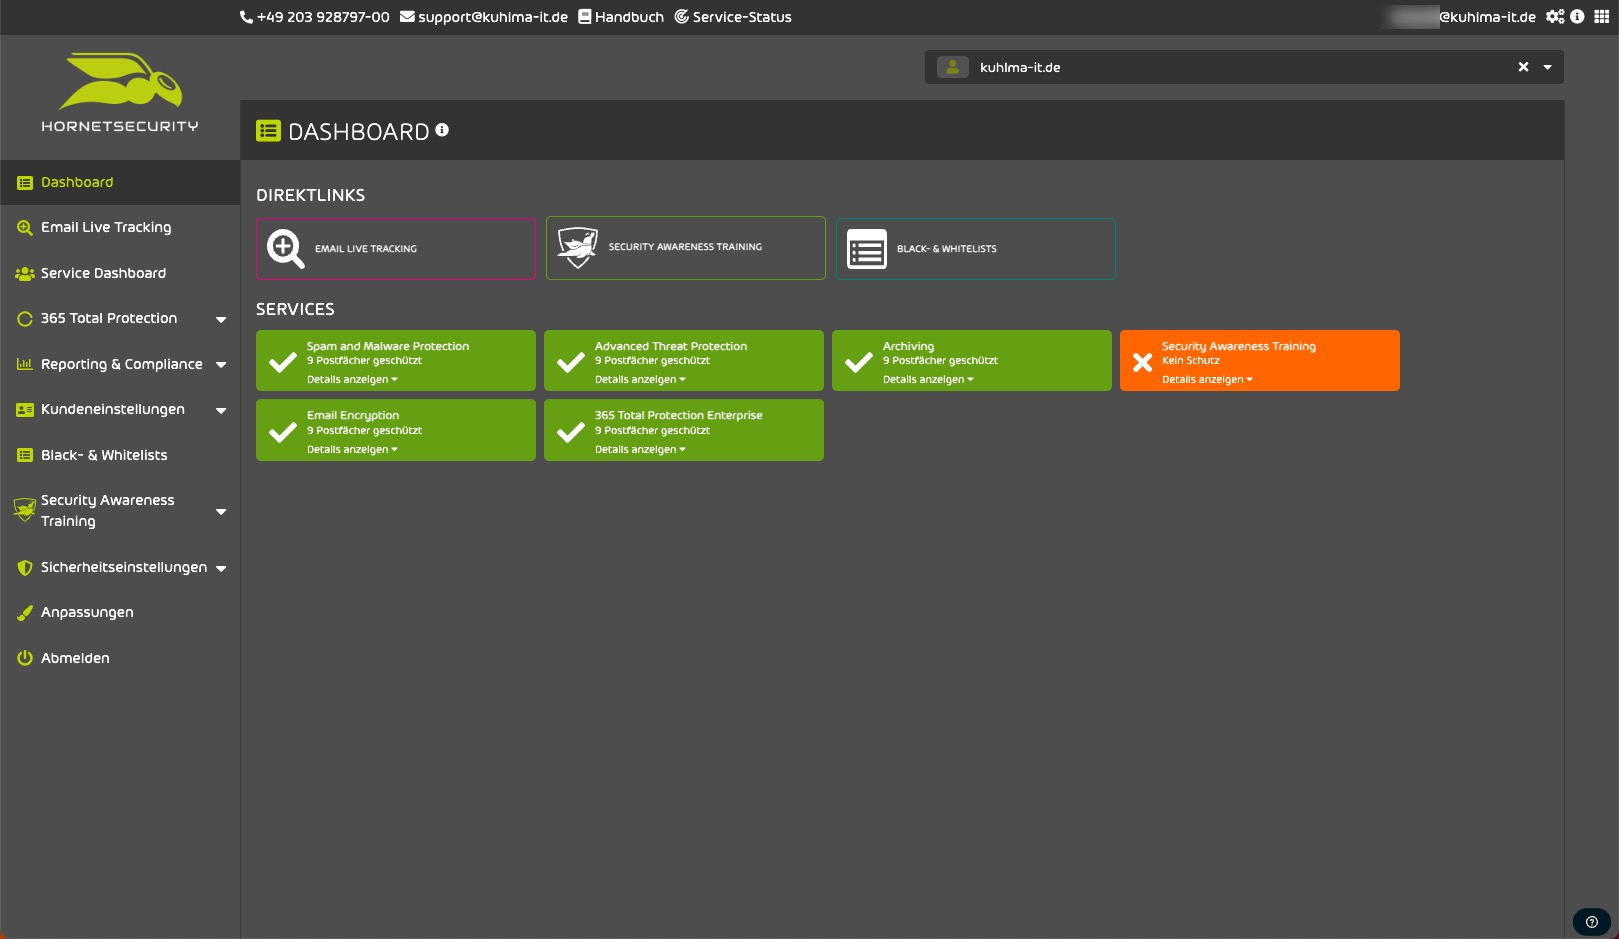Click the Kundeneinstellungen card icon

[x=25, y=410]
